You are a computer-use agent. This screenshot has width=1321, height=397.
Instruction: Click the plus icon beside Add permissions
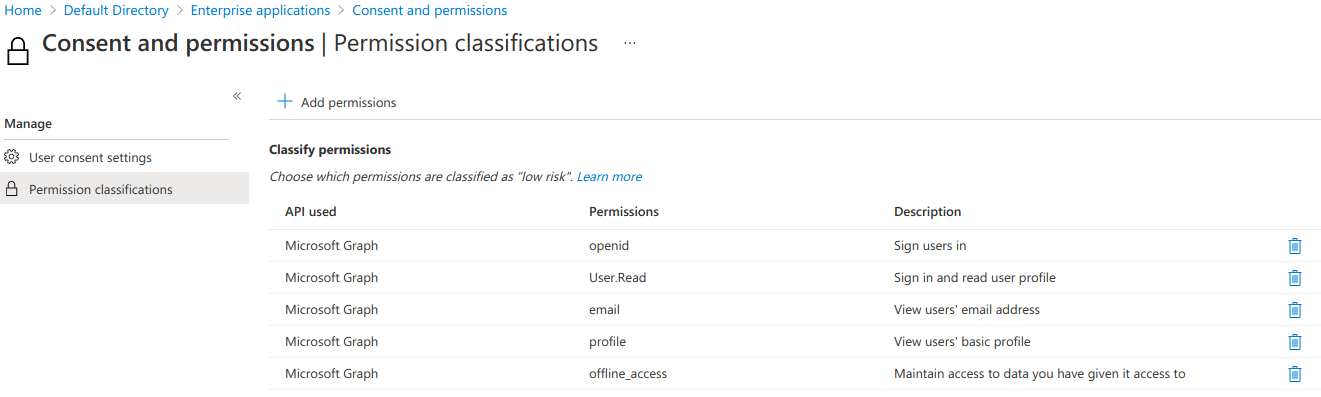pos(284,102)
